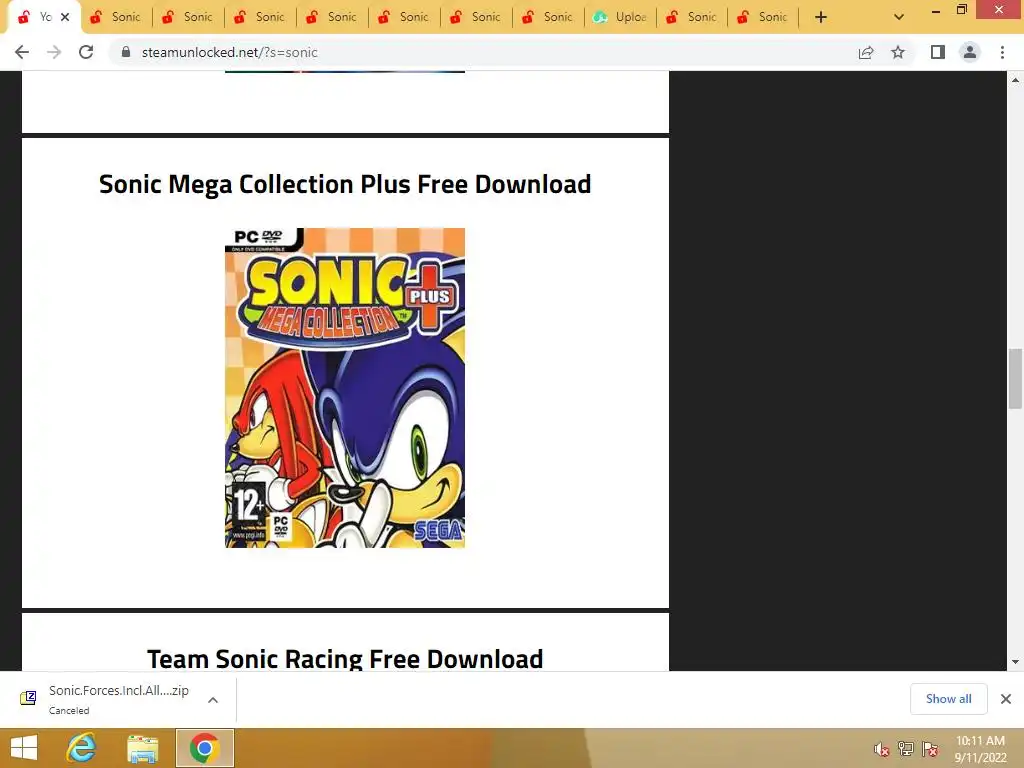Click the scrollbar up arrow

(1015, 80)
